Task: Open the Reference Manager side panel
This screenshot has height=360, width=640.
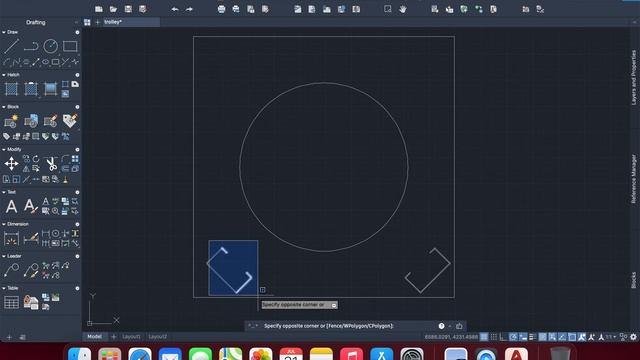Action: (633, 178)
